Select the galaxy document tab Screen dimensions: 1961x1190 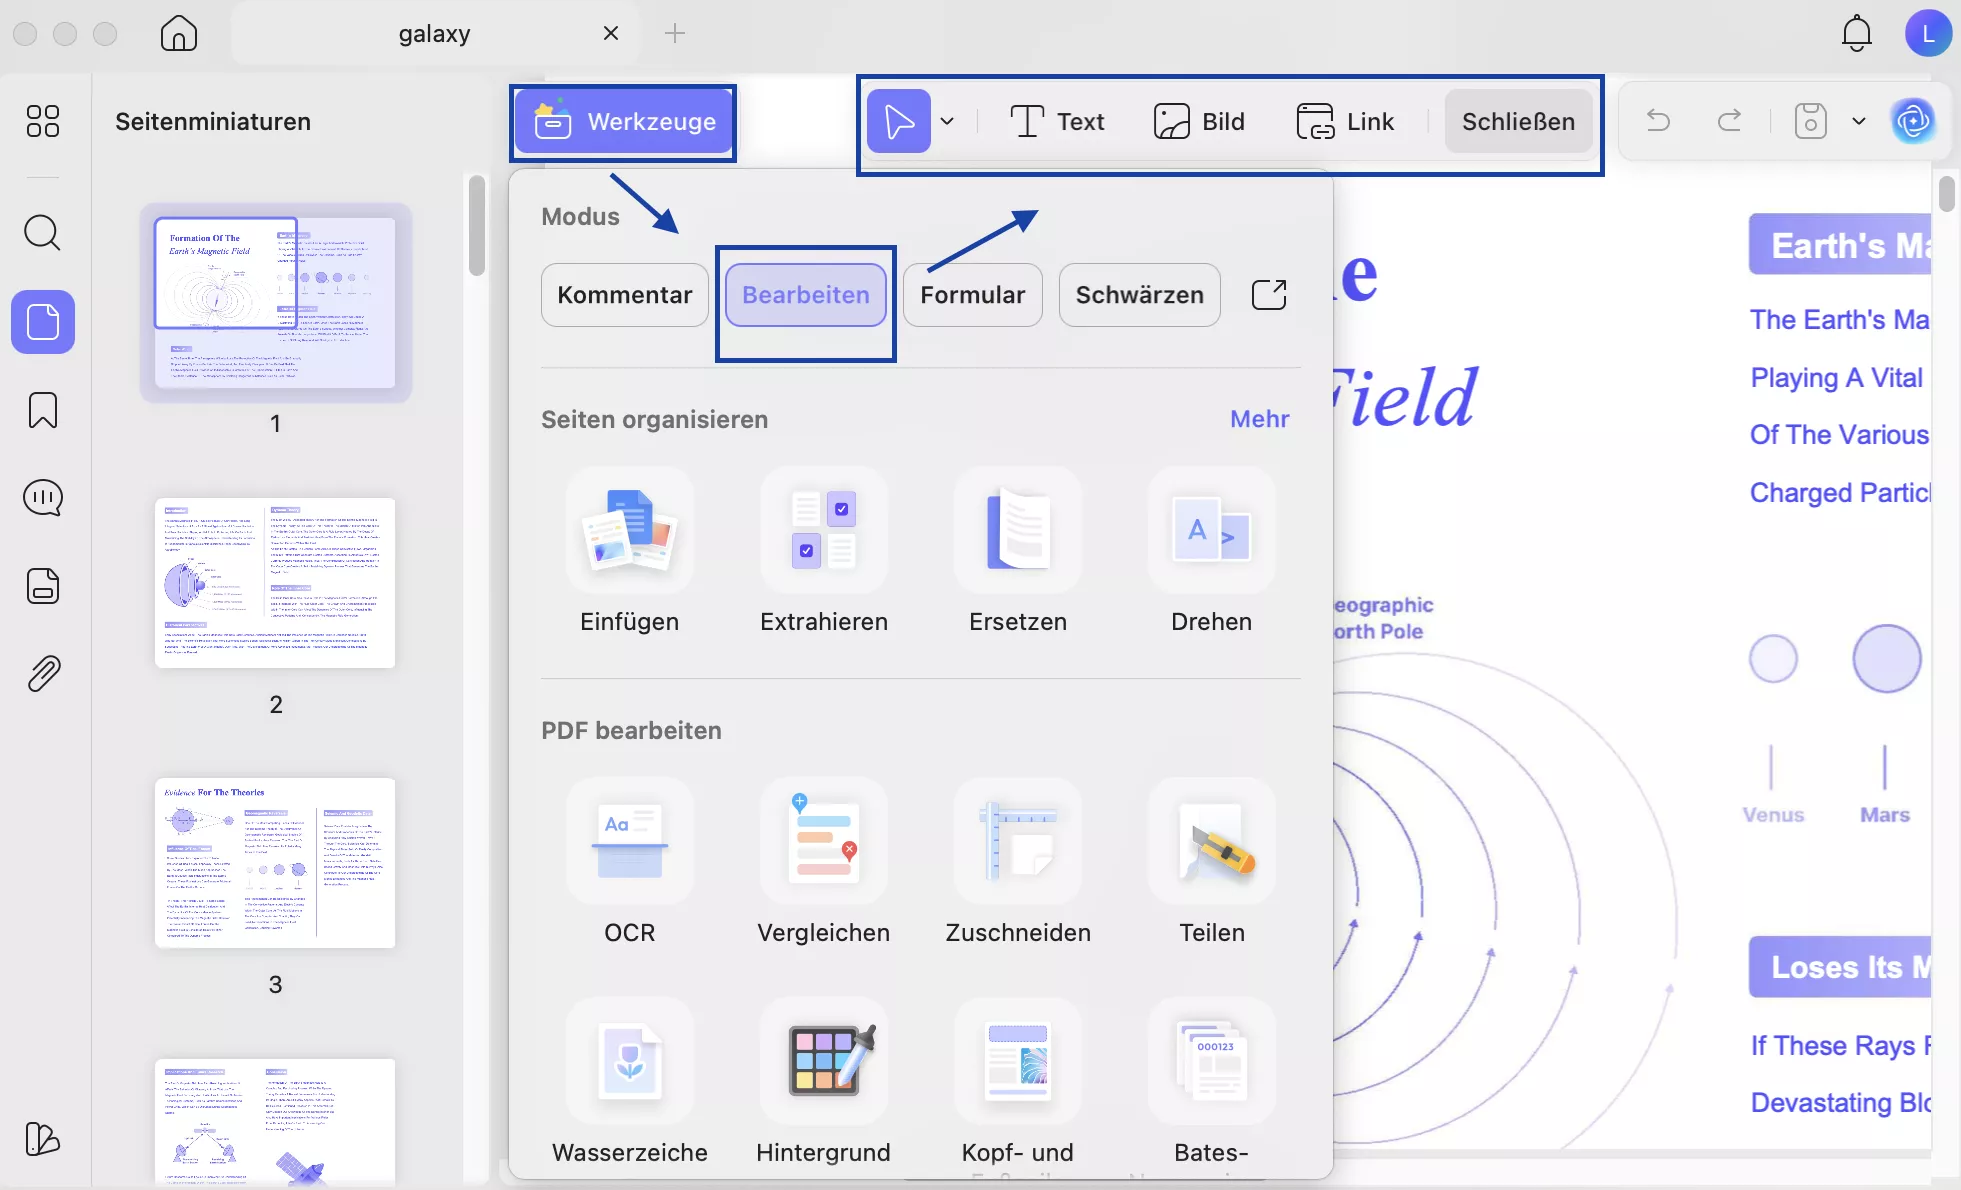434,34
